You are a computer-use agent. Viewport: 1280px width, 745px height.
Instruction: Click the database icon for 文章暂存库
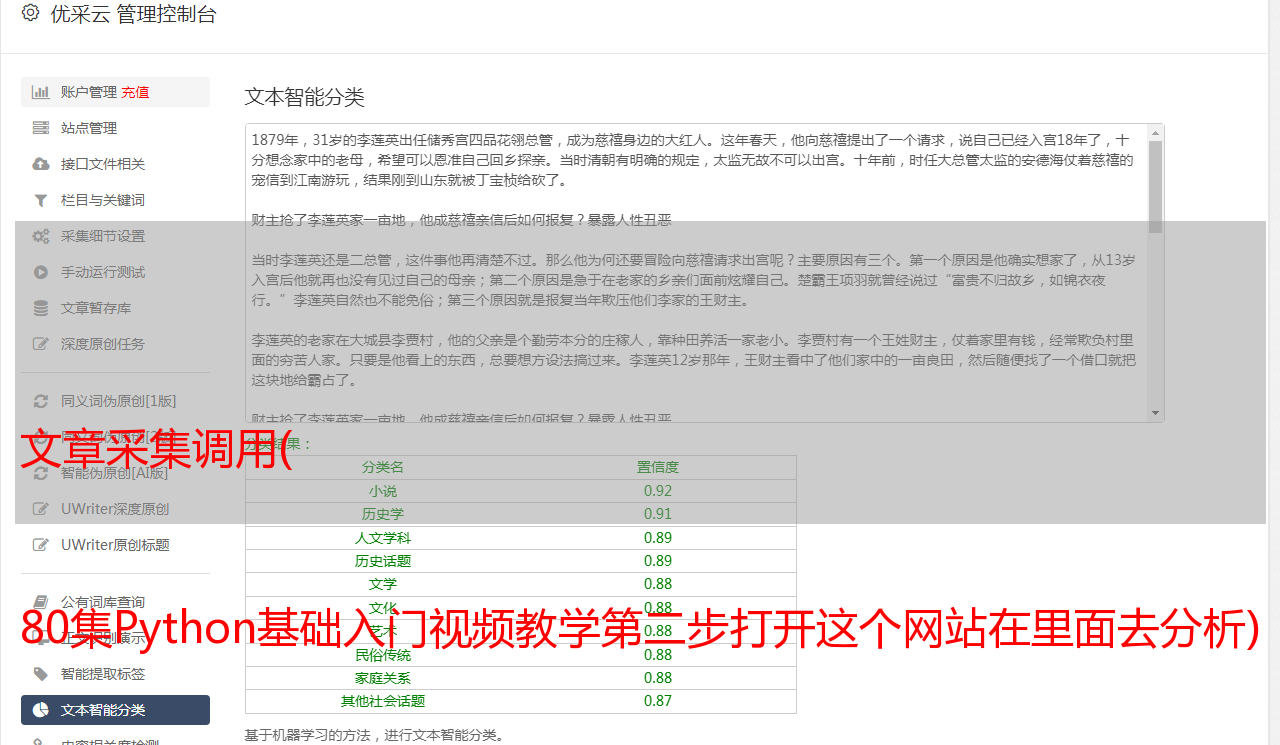[41, 308]
